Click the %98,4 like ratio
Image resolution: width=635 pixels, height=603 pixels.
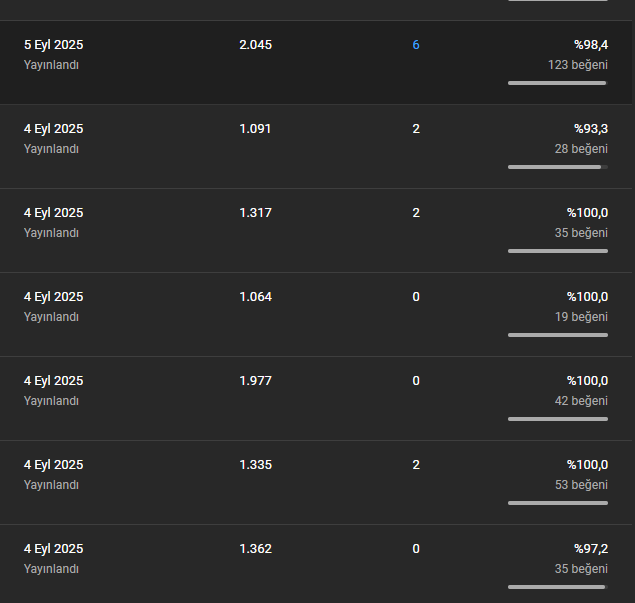(x=591, y=45)
